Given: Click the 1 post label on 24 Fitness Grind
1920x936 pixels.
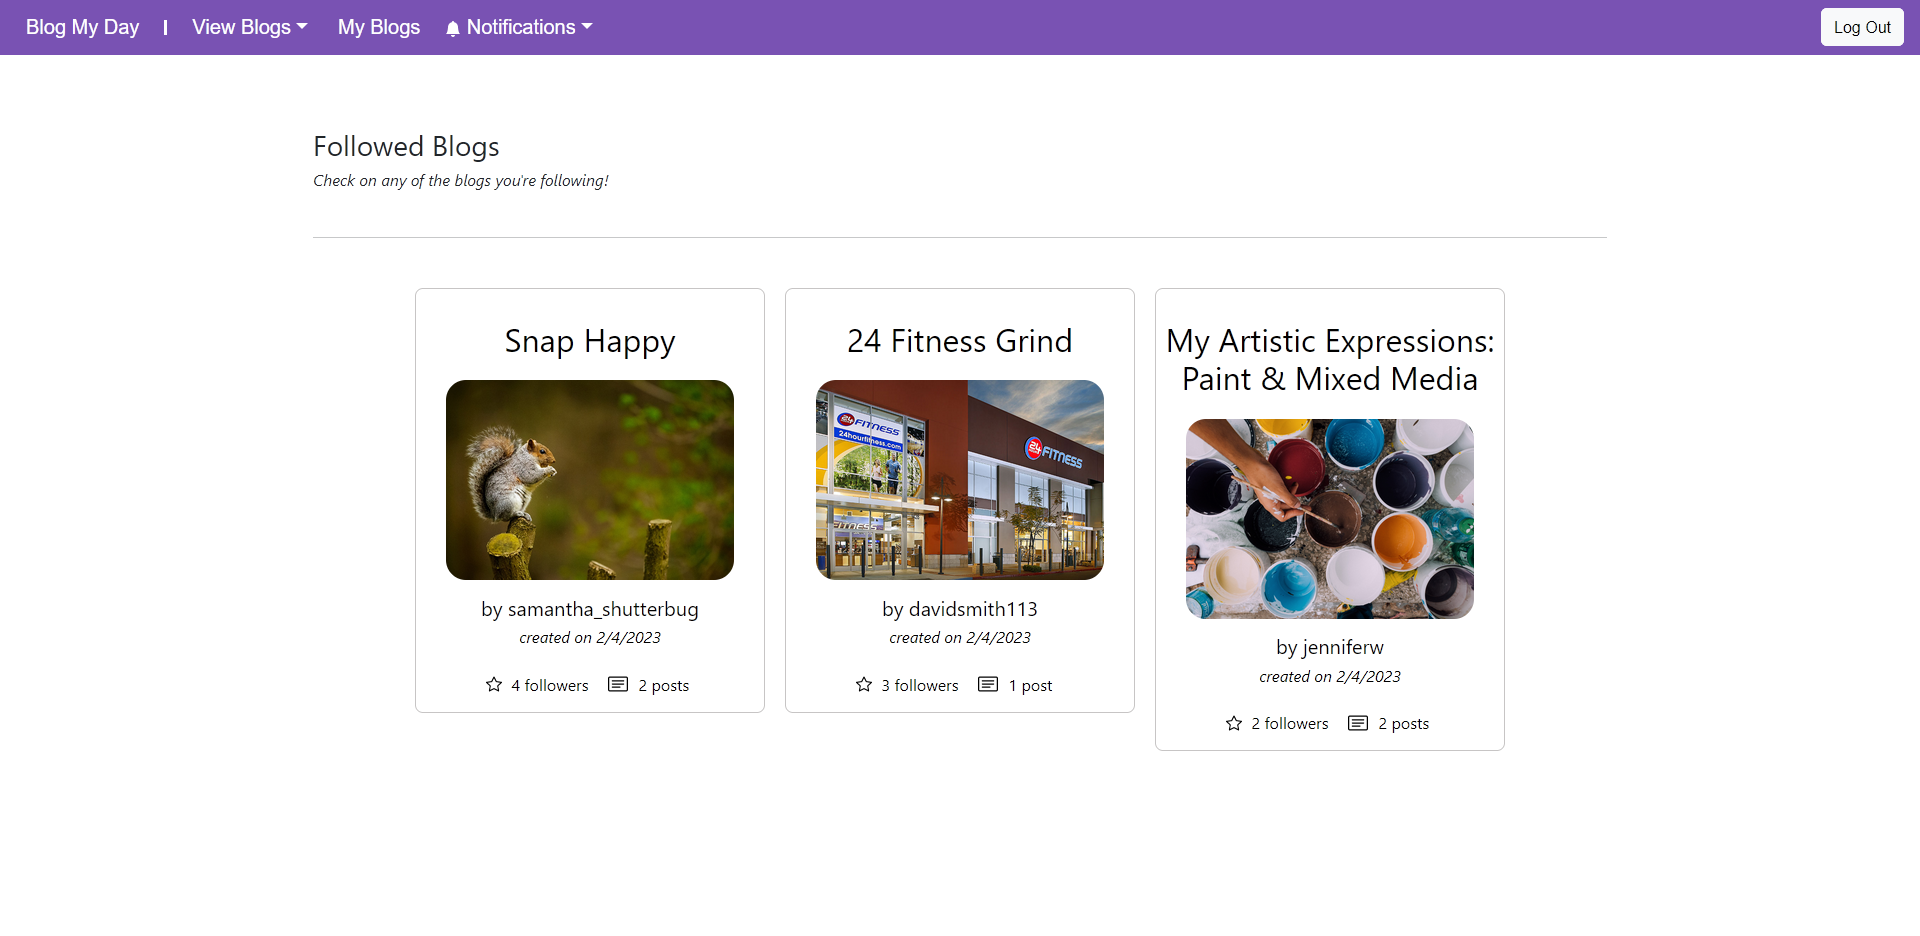Looking at the screenshot, I should coord(1031,685).
